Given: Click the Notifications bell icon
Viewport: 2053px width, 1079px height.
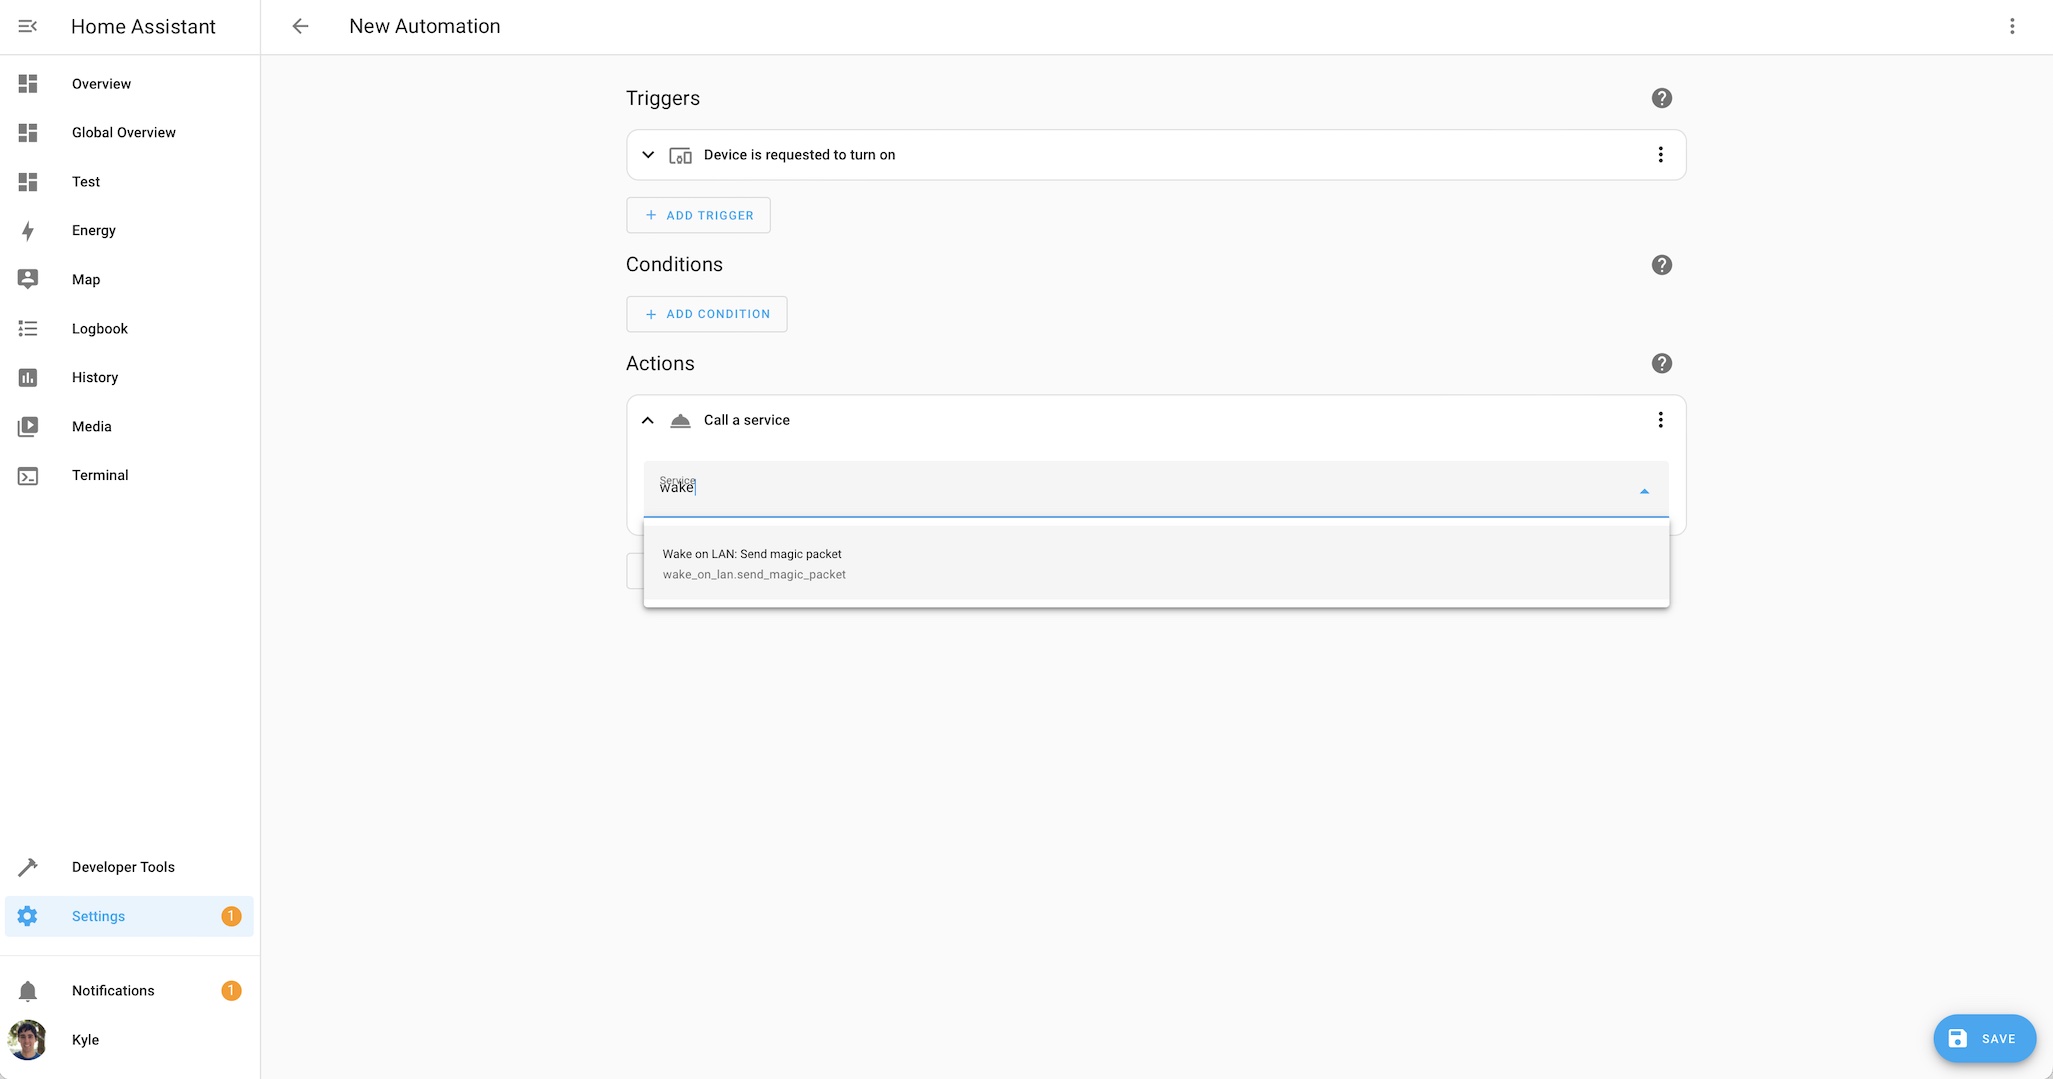Looking at the screenshot, I should [28, 991].
